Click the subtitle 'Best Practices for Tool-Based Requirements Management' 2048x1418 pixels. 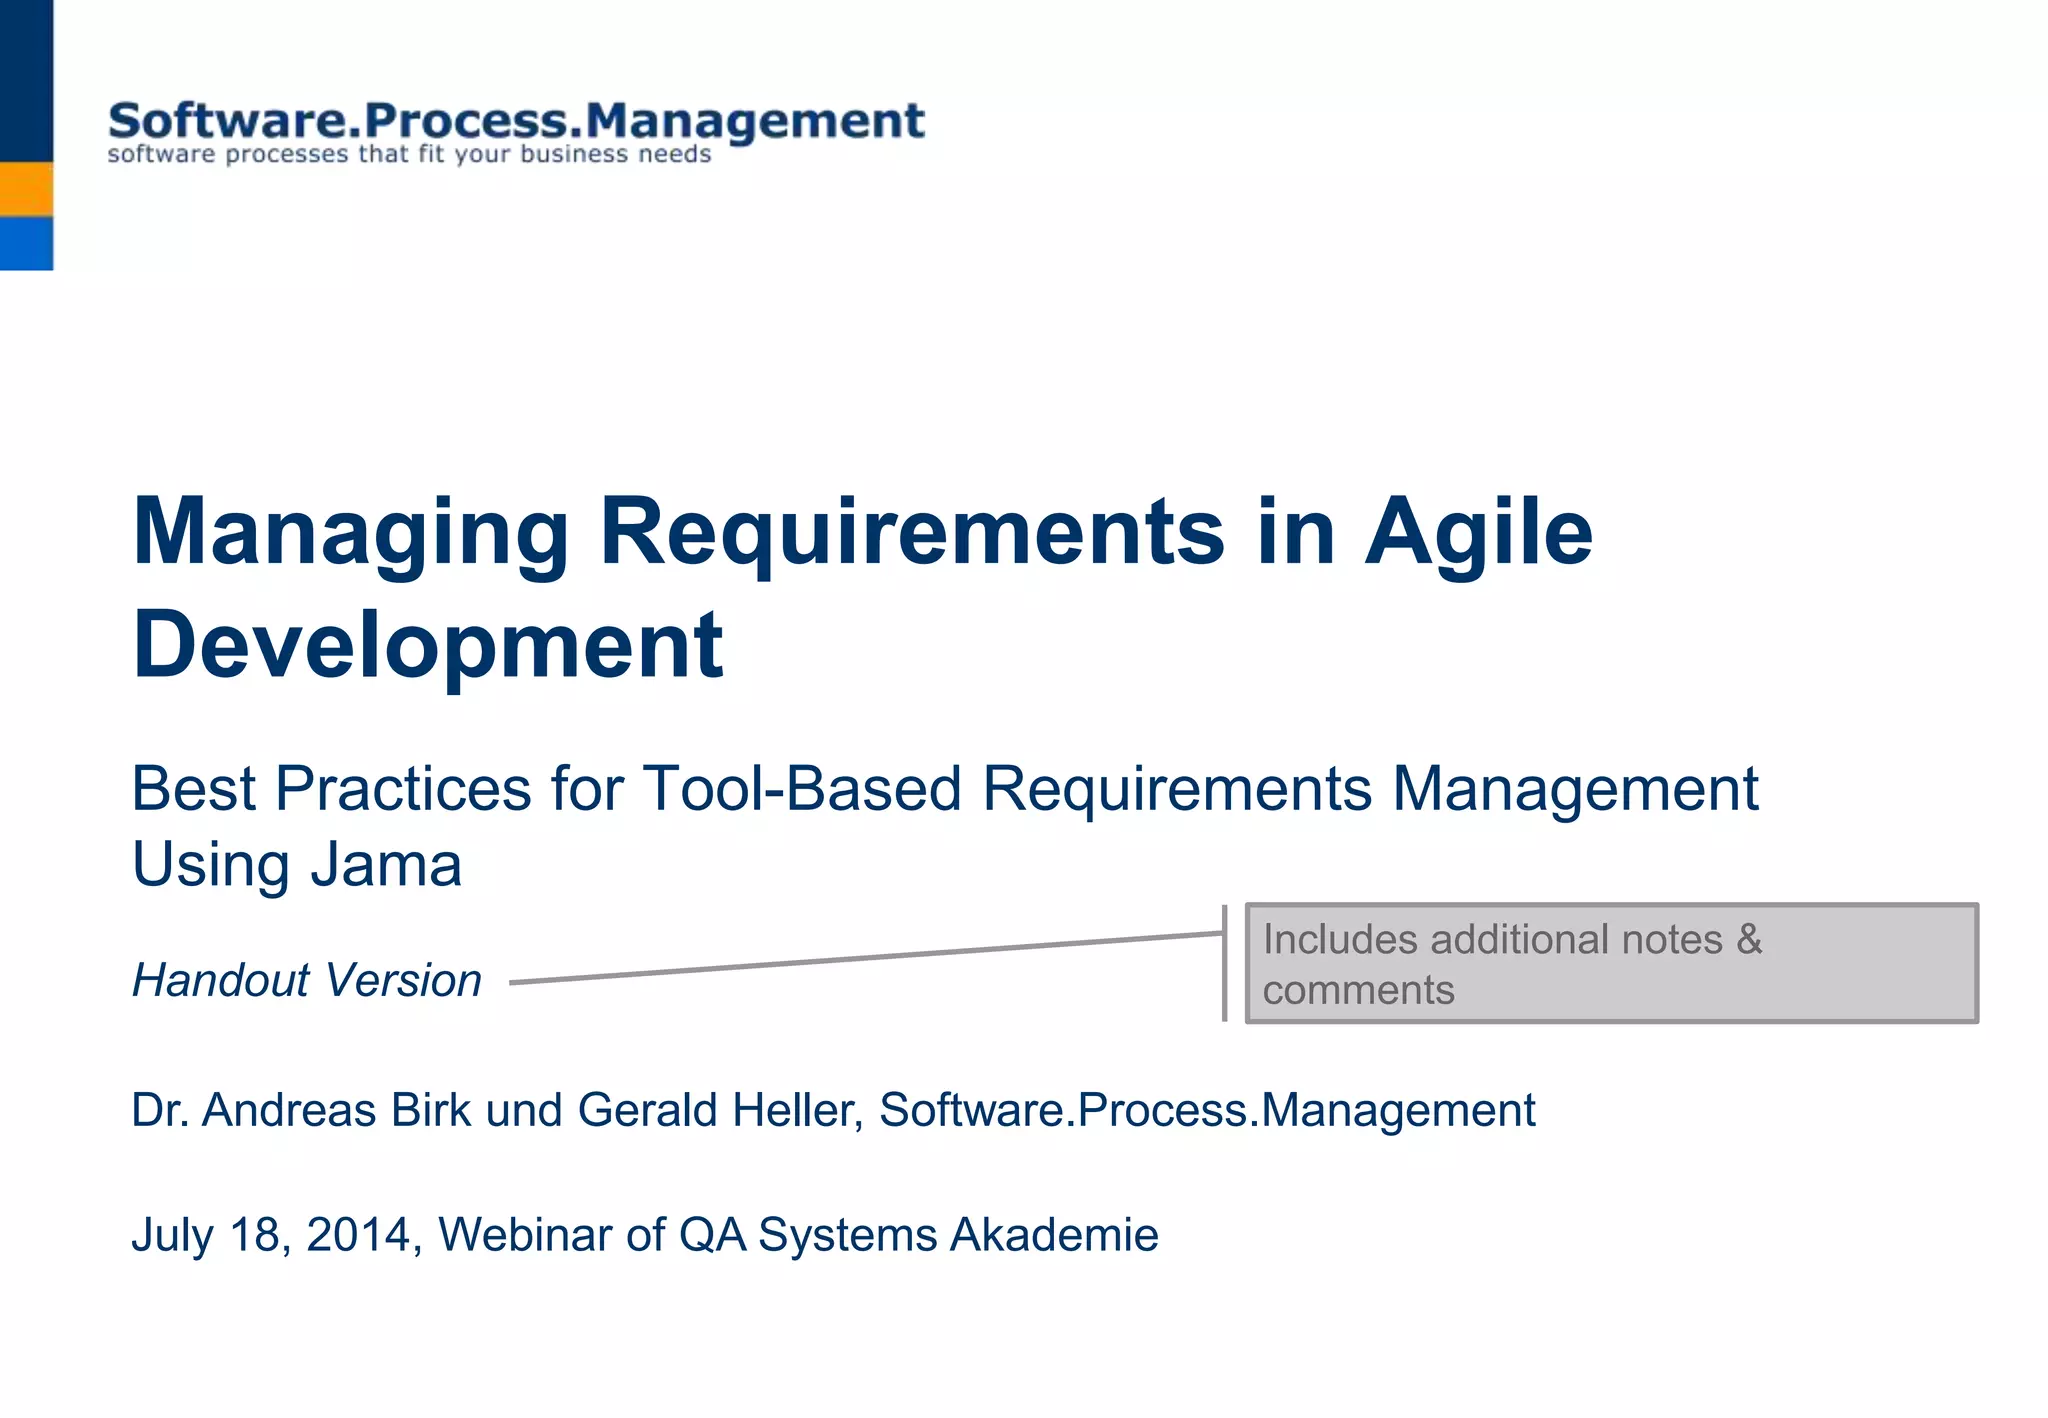coord(944,789)
